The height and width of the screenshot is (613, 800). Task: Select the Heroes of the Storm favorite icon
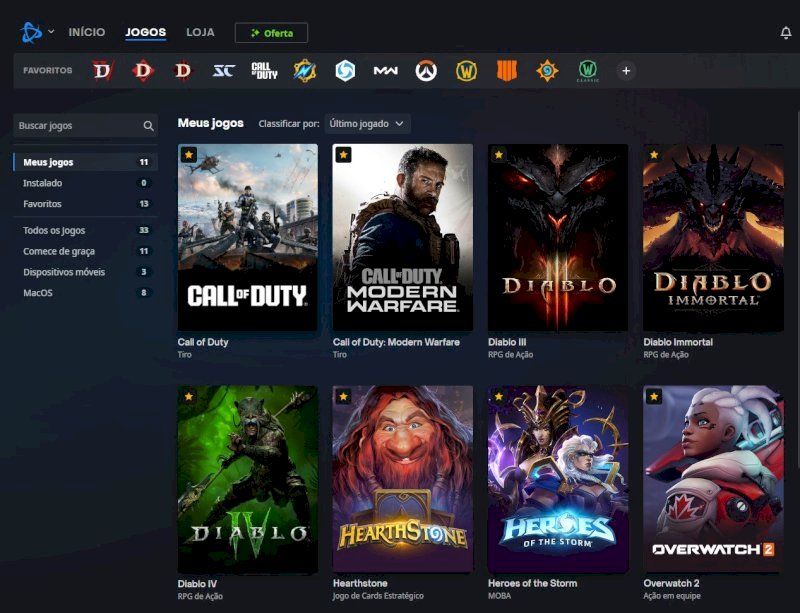[345, 71]
